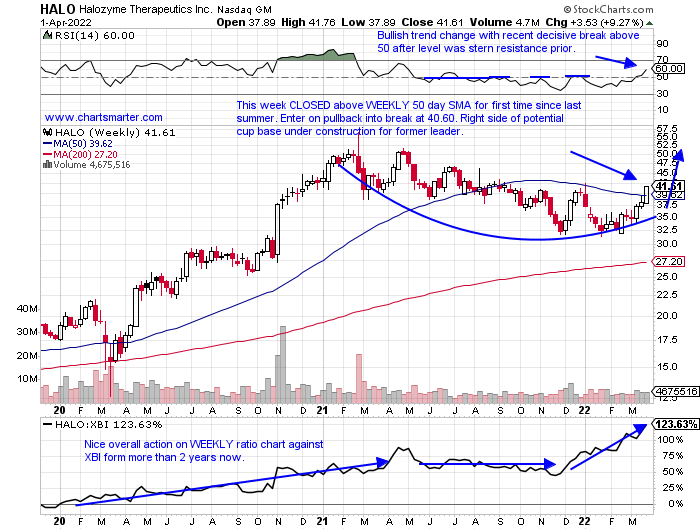Click the candlestick icon beside HALO (Weekly)

tap(47, 132)
